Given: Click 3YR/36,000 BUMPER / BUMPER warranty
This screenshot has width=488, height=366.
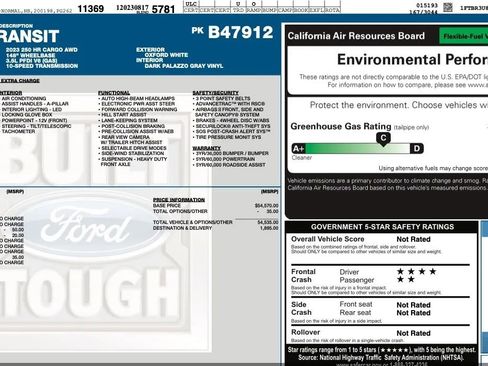Looking at the screenshot, I should (x=232, y=153).
